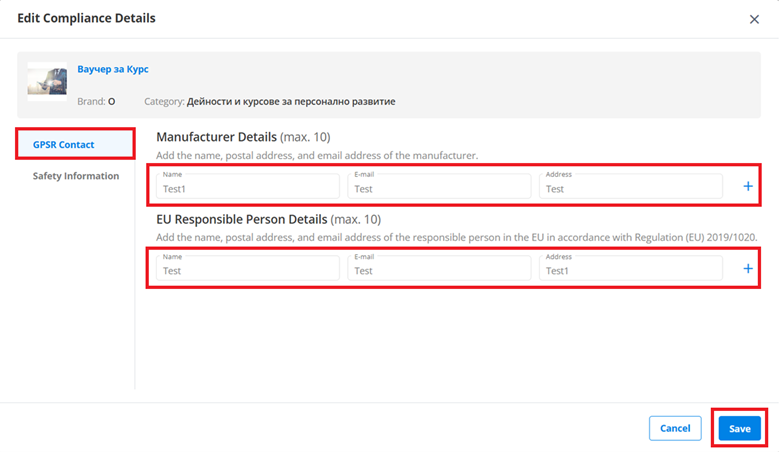780x452 pixels.
Task: Switch to the Safety Information tab
Action: [x=76, y=176]
